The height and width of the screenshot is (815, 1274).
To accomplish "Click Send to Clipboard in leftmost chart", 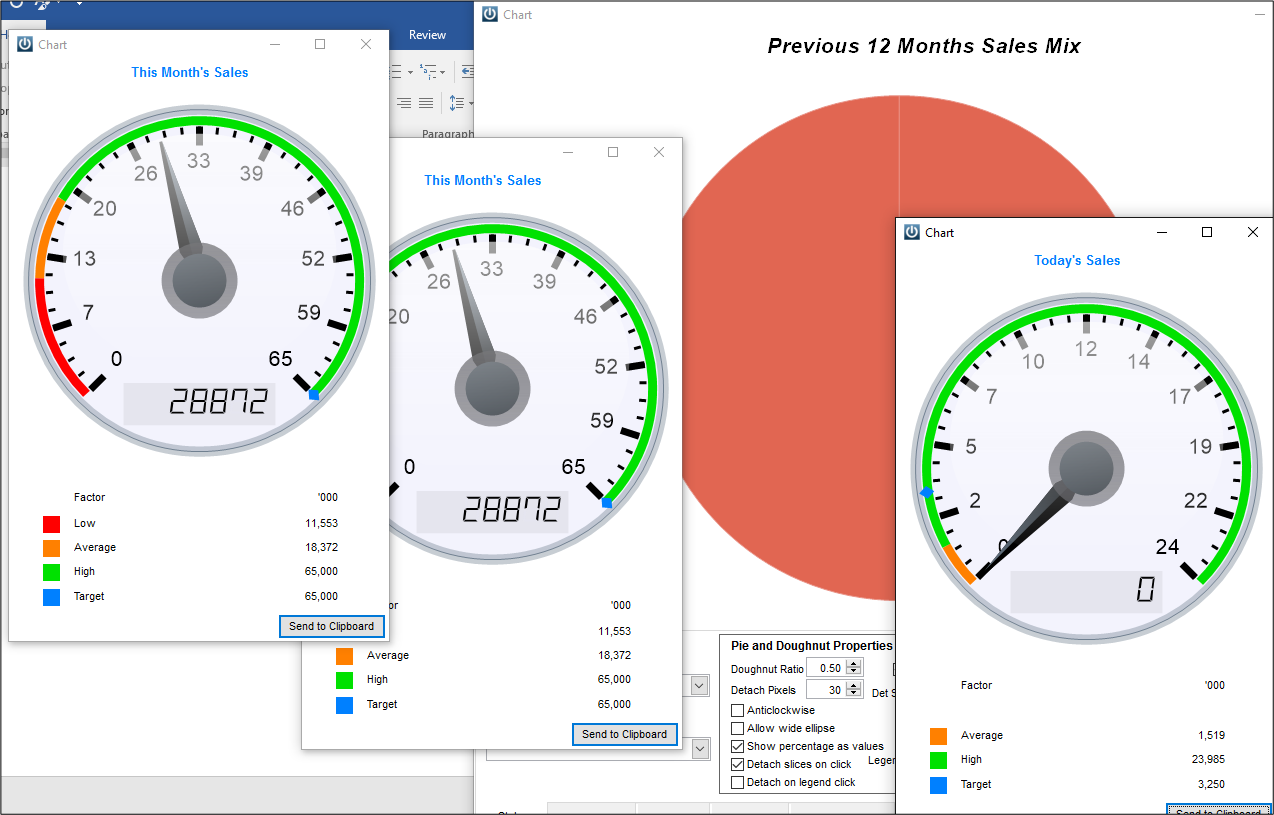I will (332, 626).
